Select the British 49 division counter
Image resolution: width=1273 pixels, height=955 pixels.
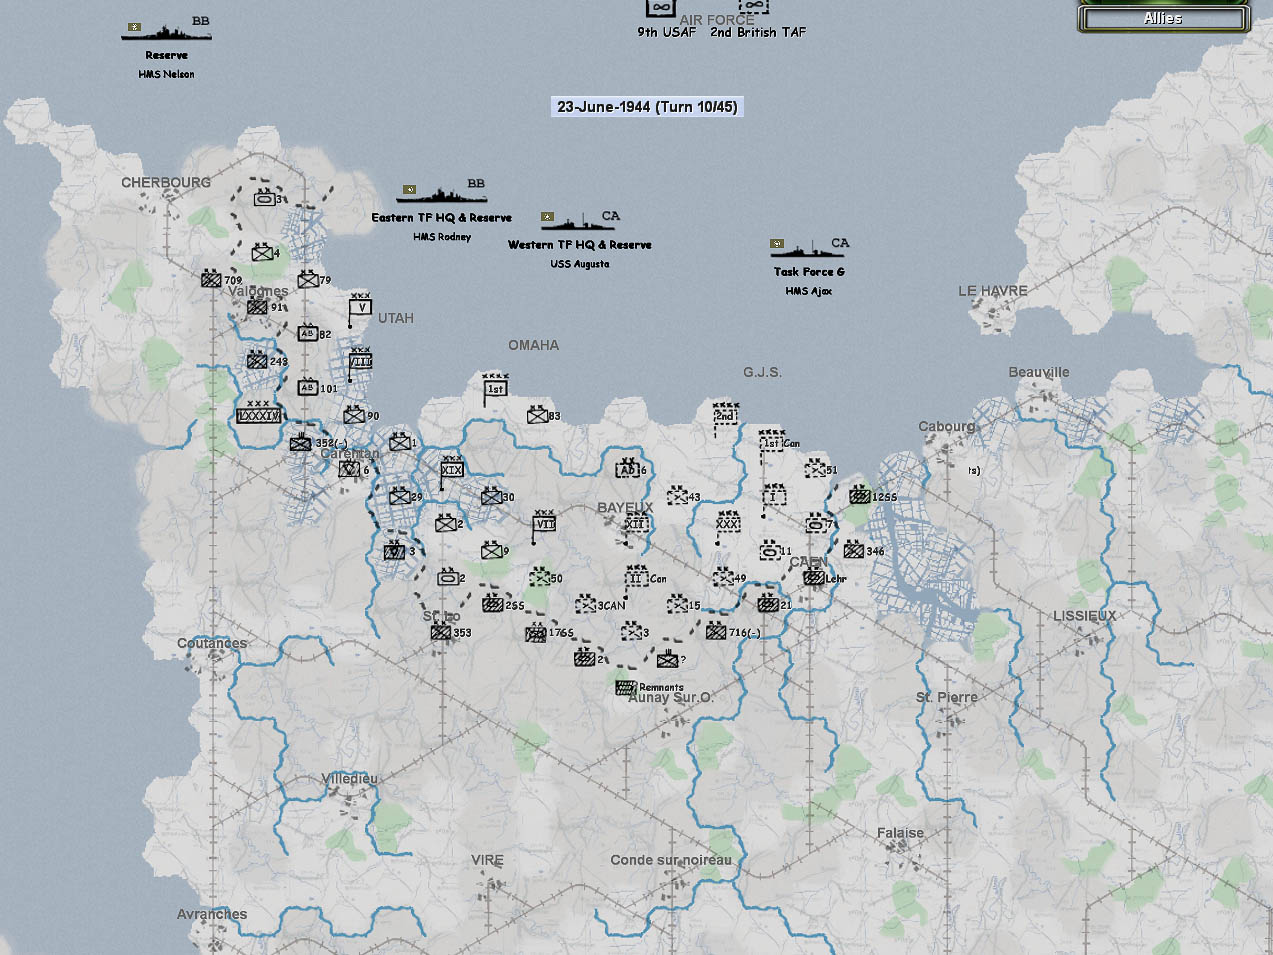[x=723, y=577]
